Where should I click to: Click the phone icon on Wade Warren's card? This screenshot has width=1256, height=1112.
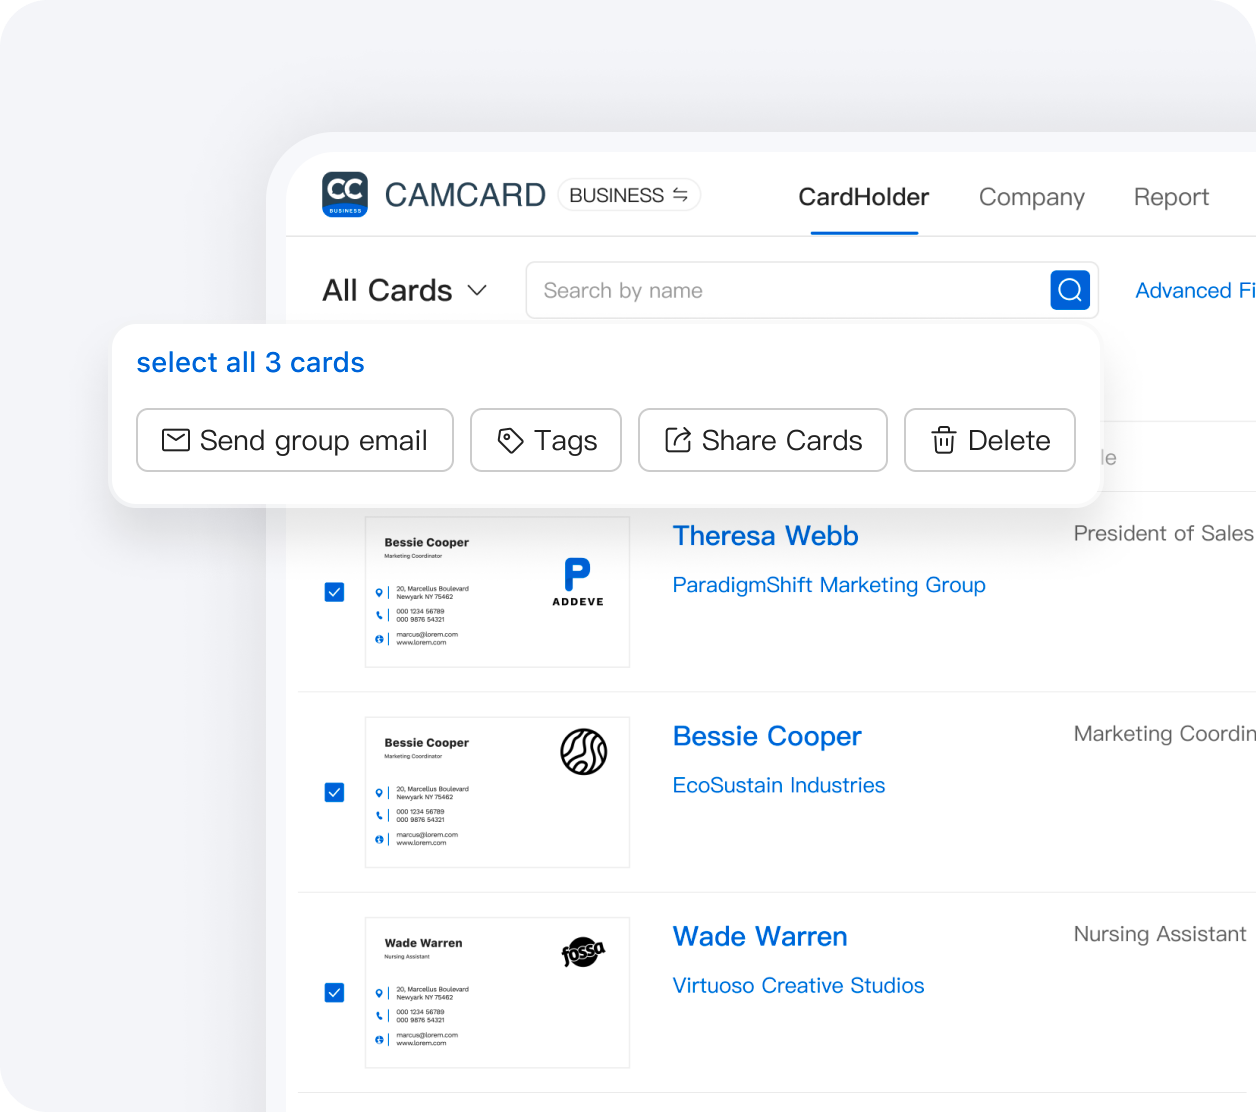[379, 1014]
